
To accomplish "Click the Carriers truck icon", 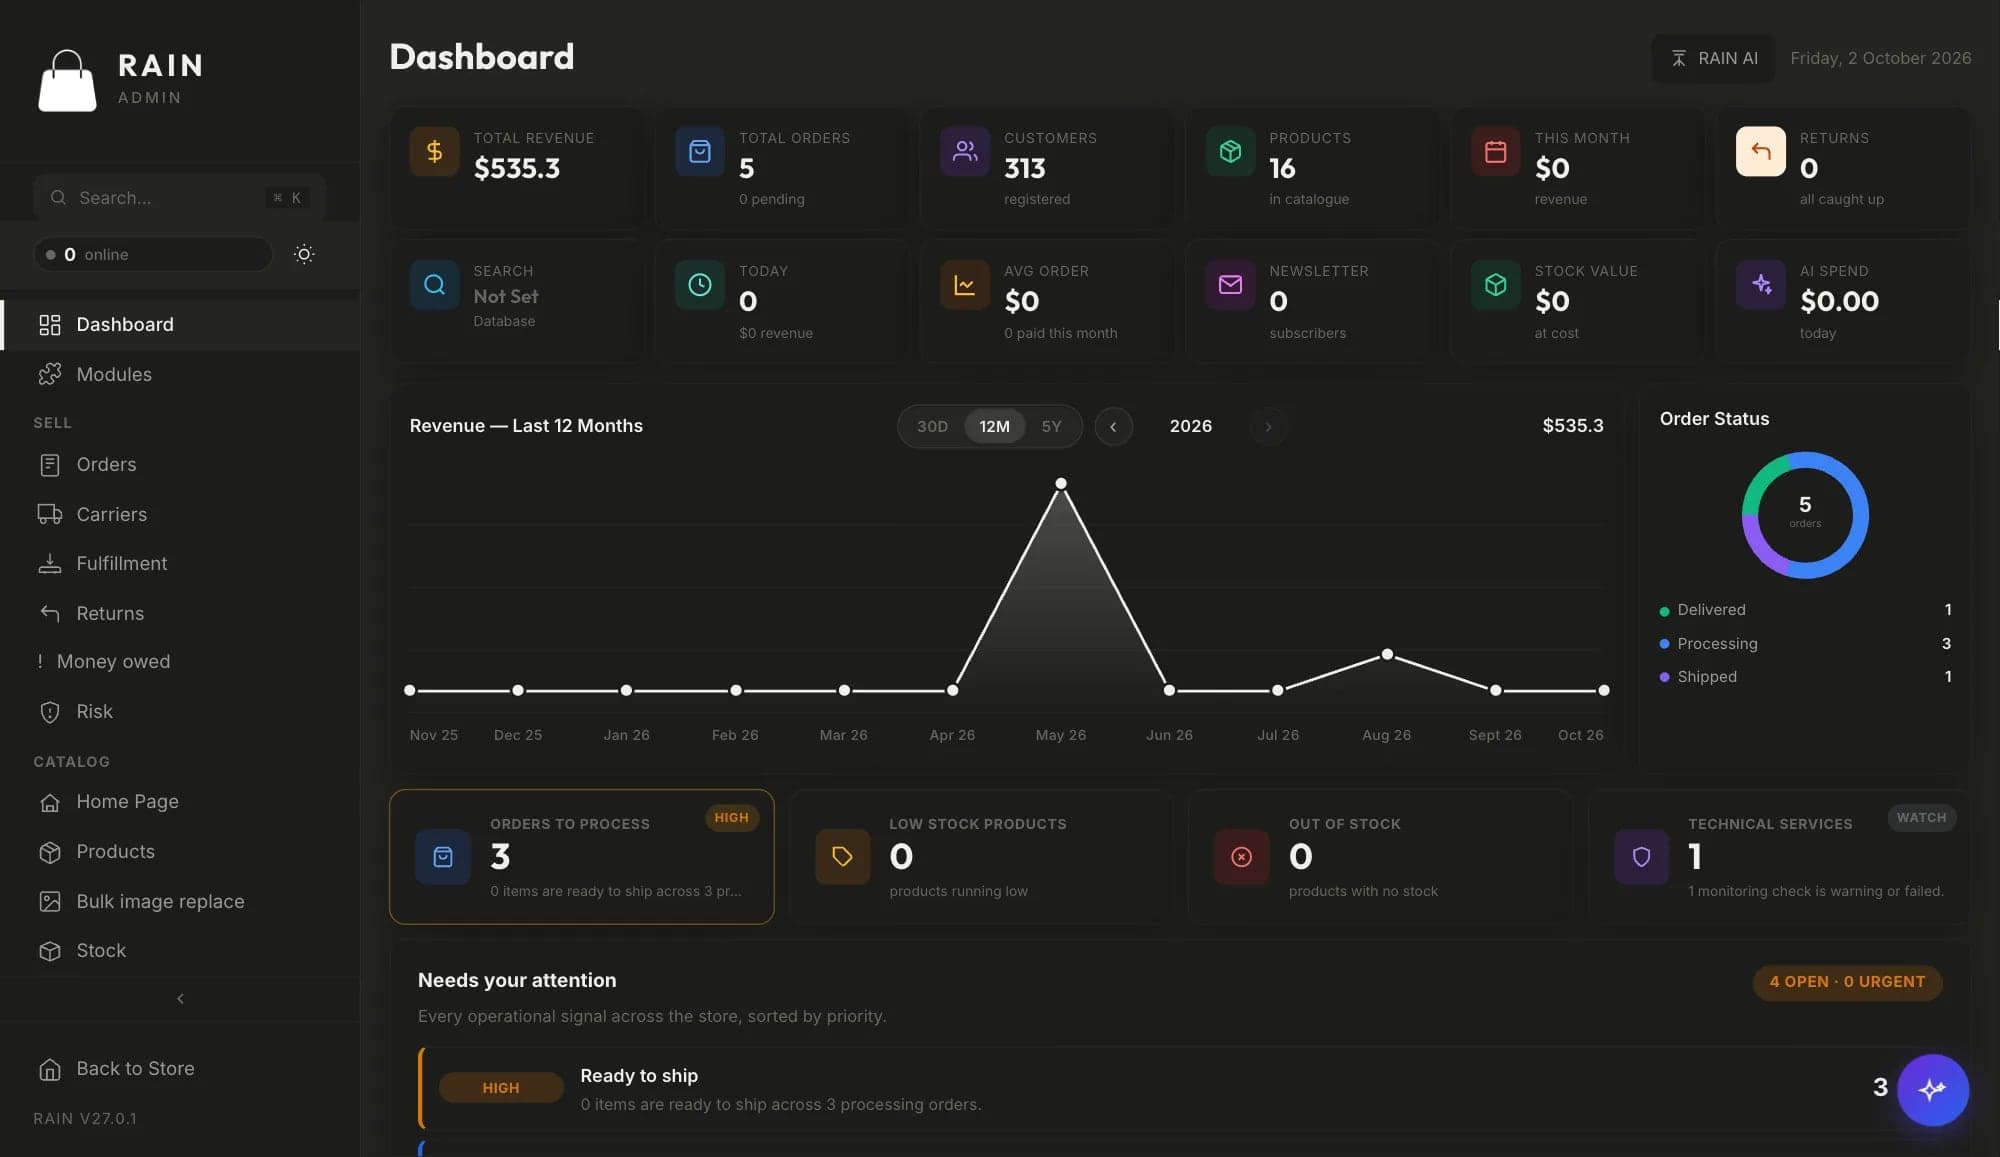I will 50,514.
